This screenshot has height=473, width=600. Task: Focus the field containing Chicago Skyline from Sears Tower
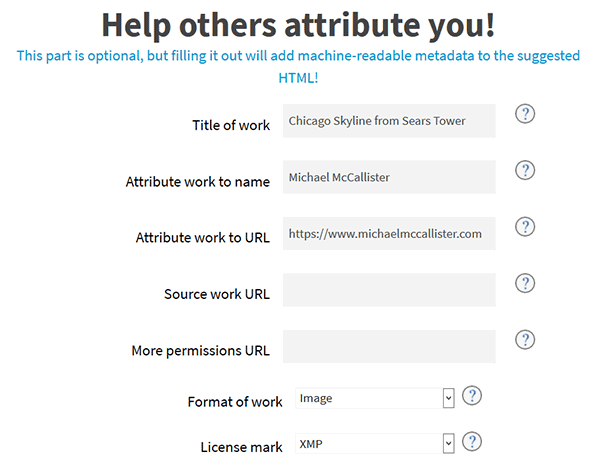point(389,121)
